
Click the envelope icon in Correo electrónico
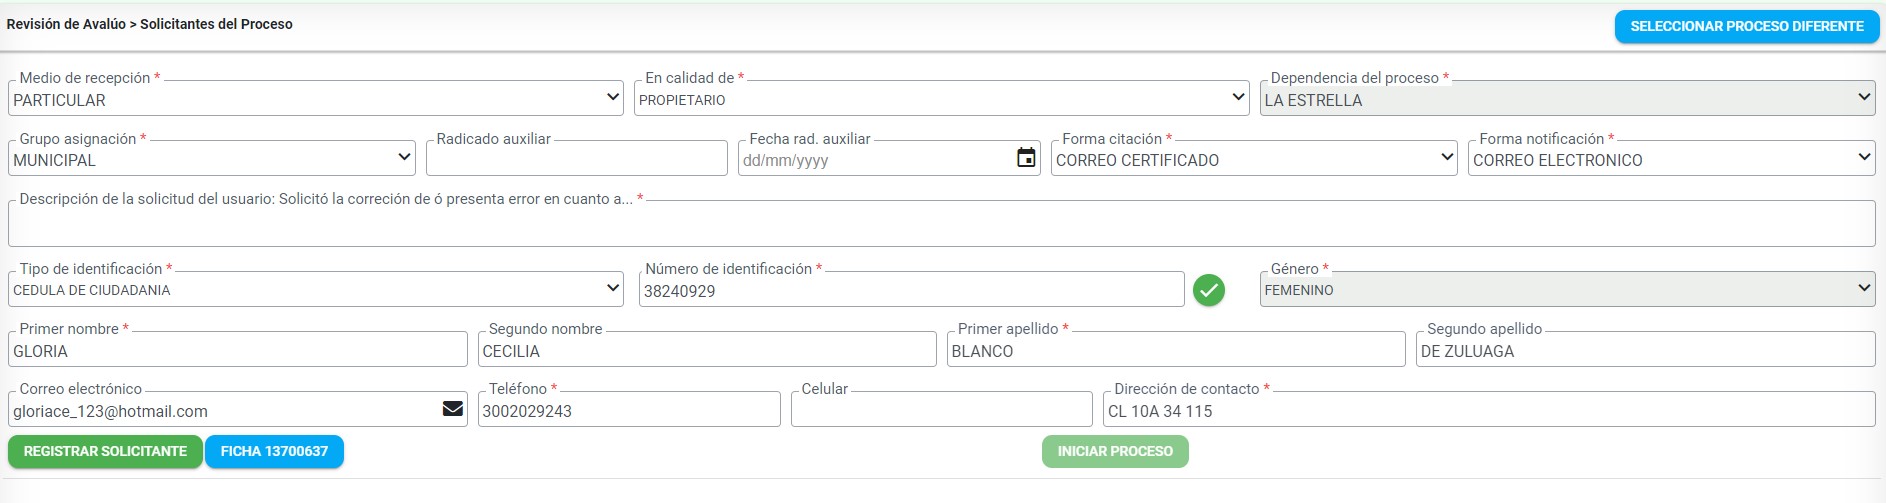coord(453,409)
